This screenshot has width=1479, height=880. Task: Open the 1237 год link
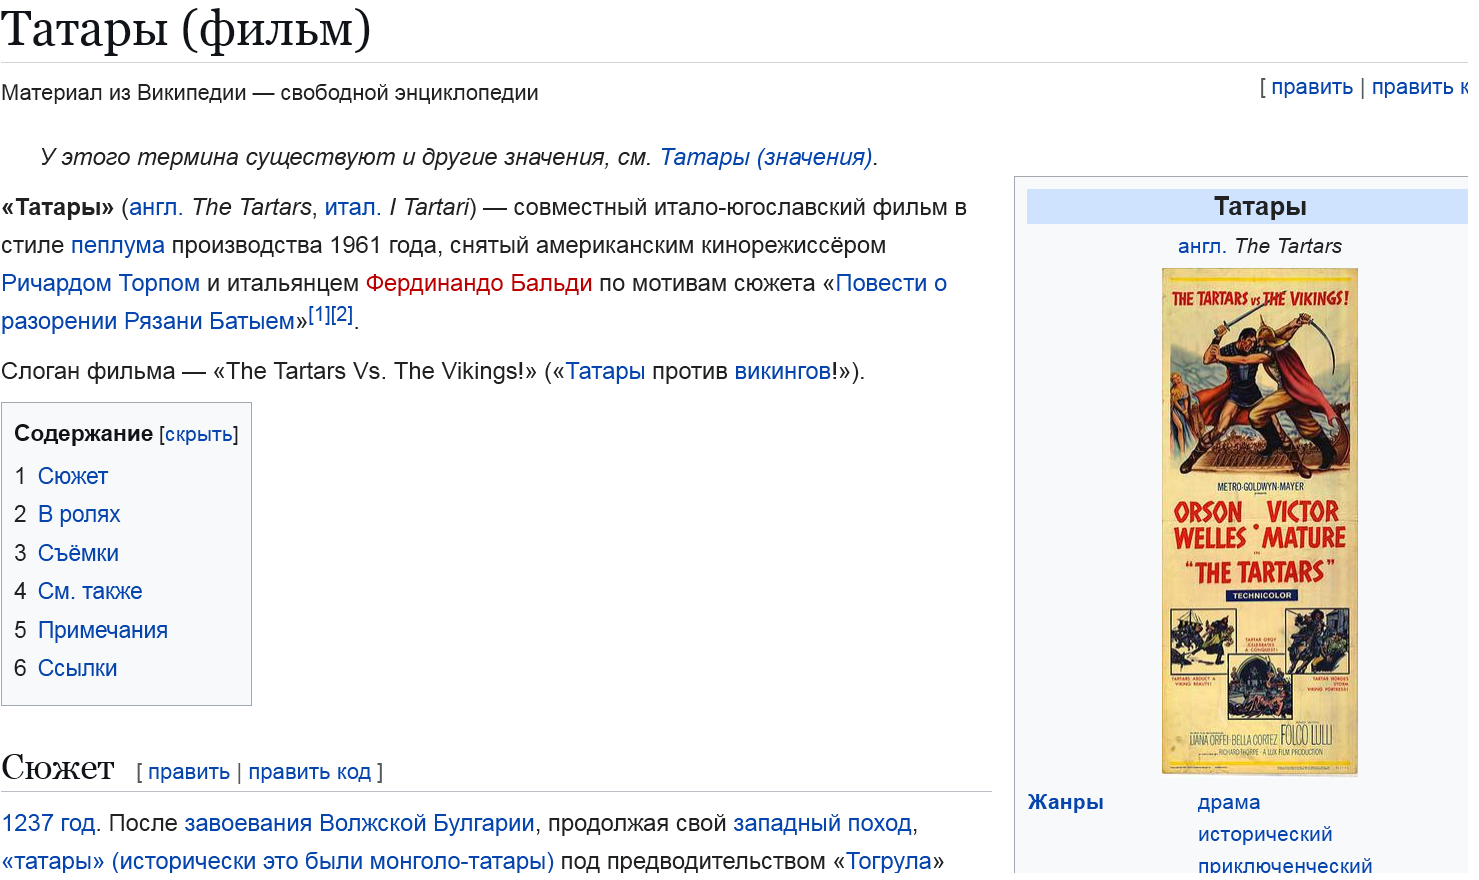(x=49, y=823)
